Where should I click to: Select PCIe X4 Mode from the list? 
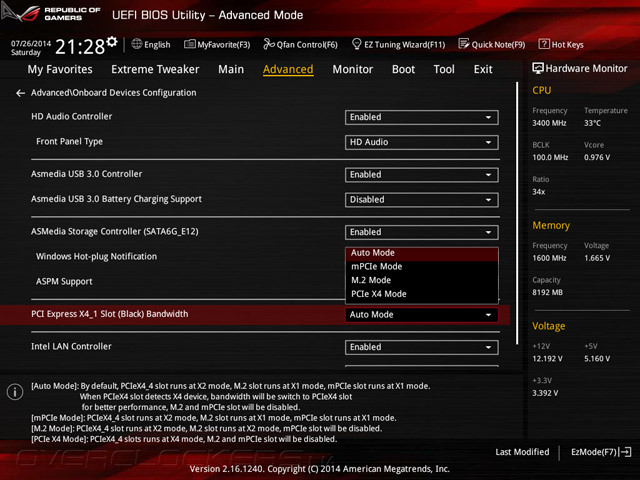(x=422, y=294)
